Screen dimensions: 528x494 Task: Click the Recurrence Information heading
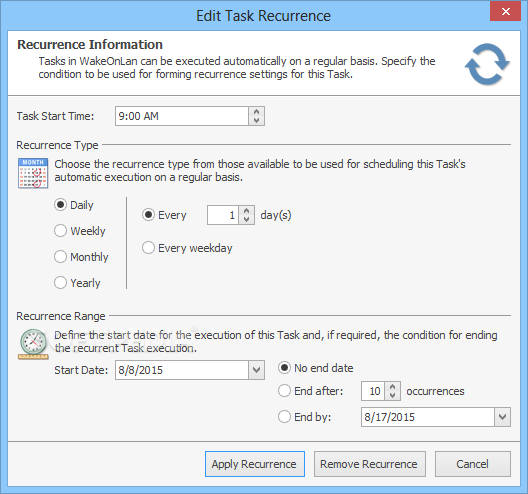(x=90, y=44)
